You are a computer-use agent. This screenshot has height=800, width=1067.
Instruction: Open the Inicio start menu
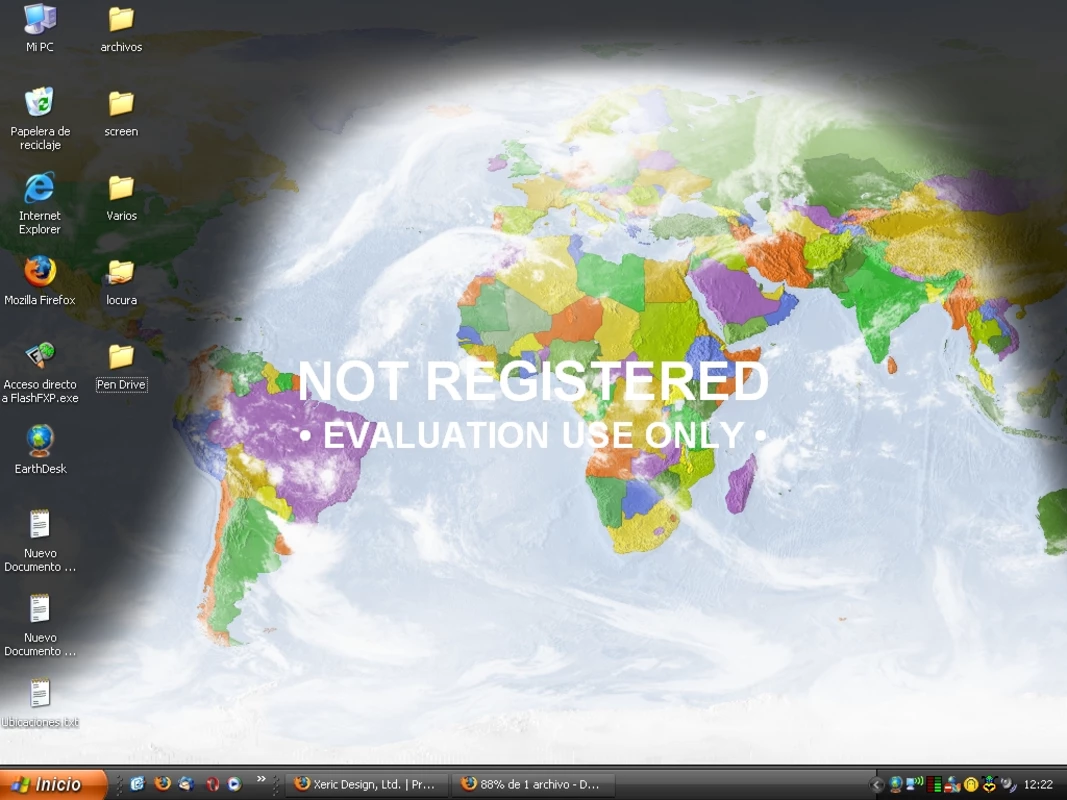coord(53,784)
